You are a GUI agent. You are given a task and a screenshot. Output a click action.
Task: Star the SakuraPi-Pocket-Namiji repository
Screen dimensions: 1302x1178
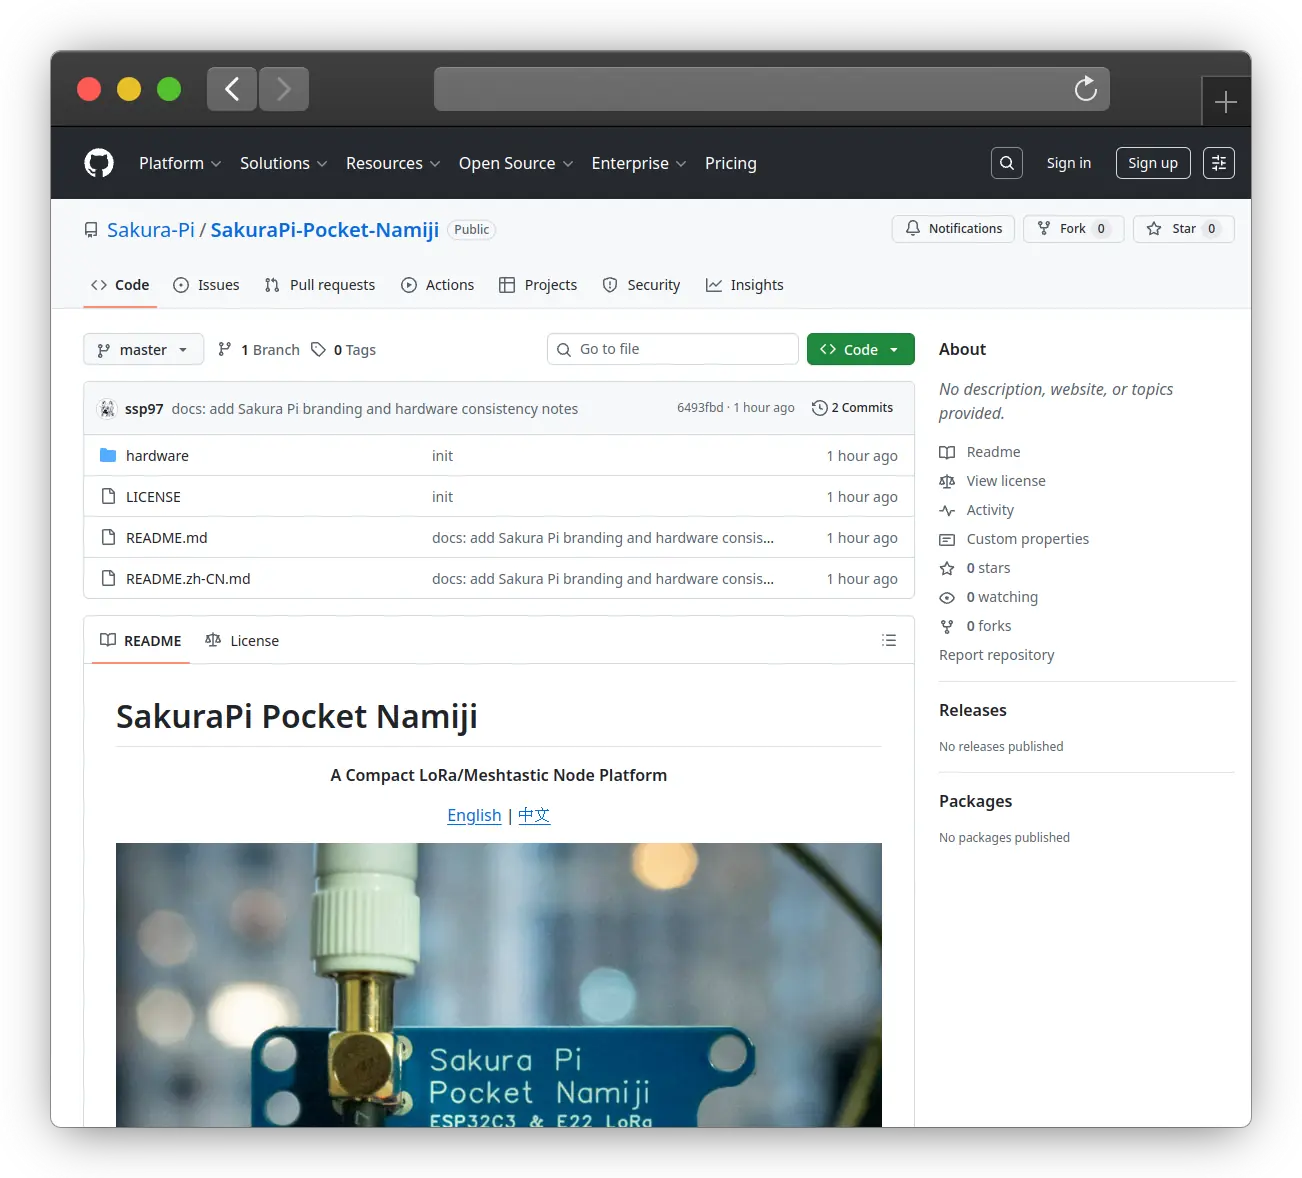1183,229
